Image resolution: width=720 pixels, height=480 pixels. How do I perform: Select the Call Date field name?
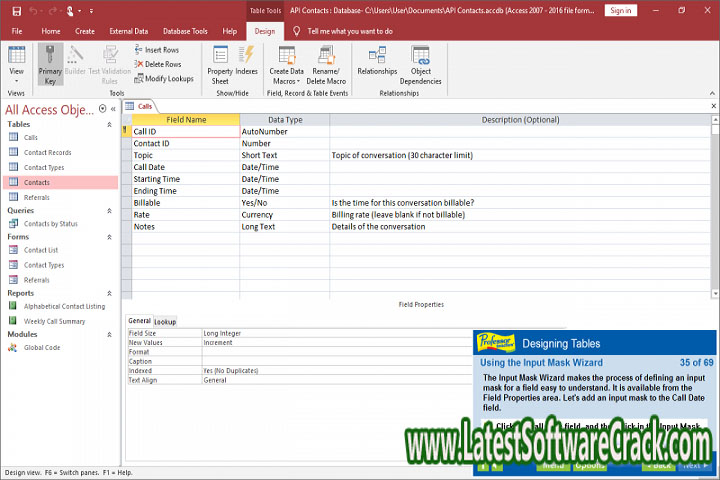tap(186, 167)
